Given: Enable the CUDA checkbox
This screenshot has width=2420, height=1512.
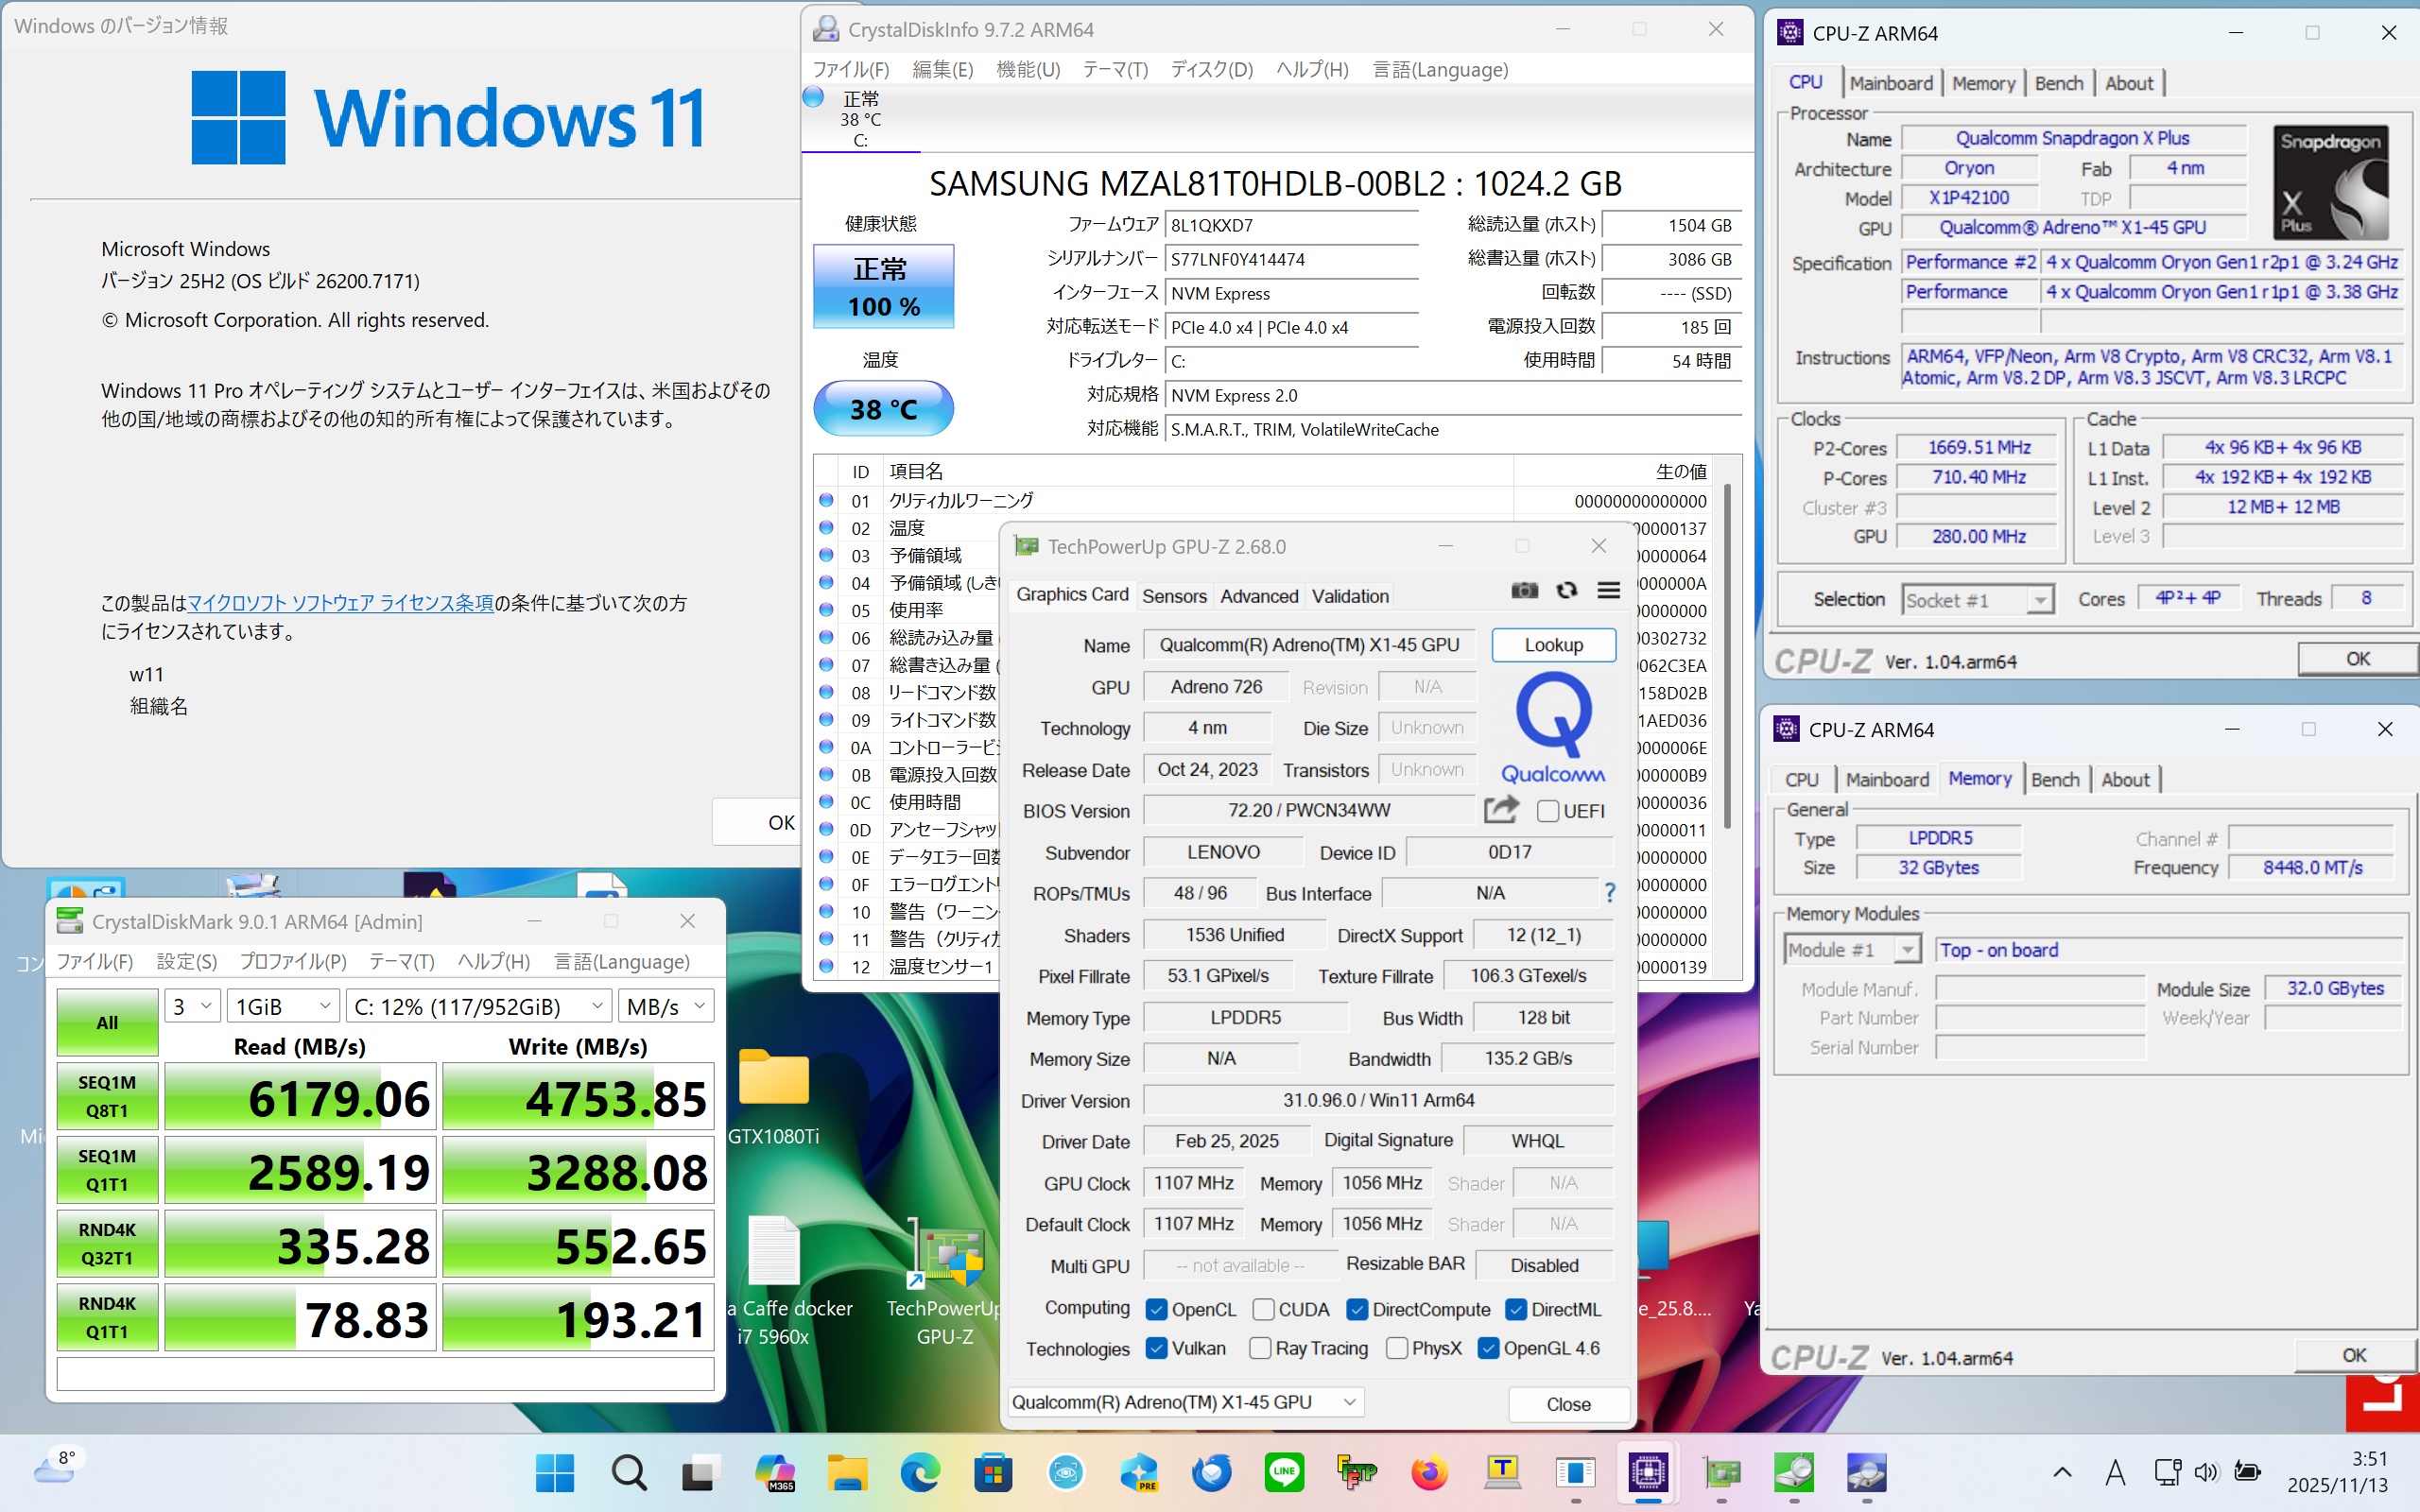Looking at the screenshot, I should pyautogui.click(x=1263, y=1309).
